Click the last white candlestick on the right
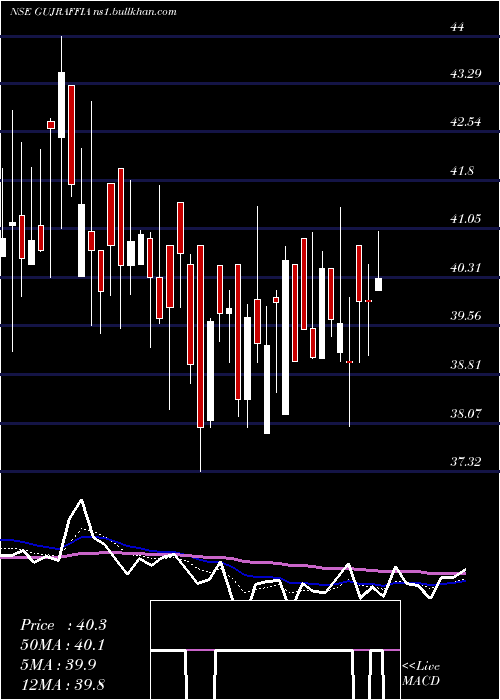Image resolution: width=500 pixels, height=700 pixels. [x=378, y=284]
